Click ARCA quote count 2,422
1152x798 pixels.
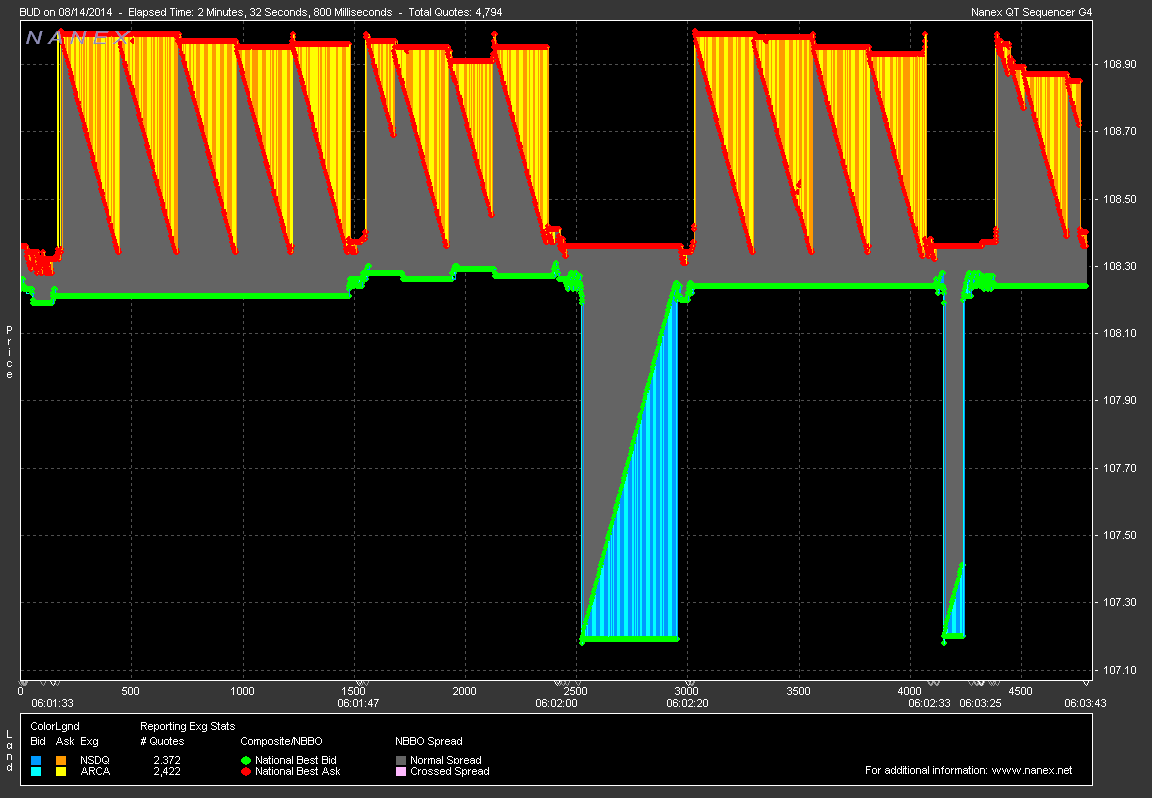(167, 772)
